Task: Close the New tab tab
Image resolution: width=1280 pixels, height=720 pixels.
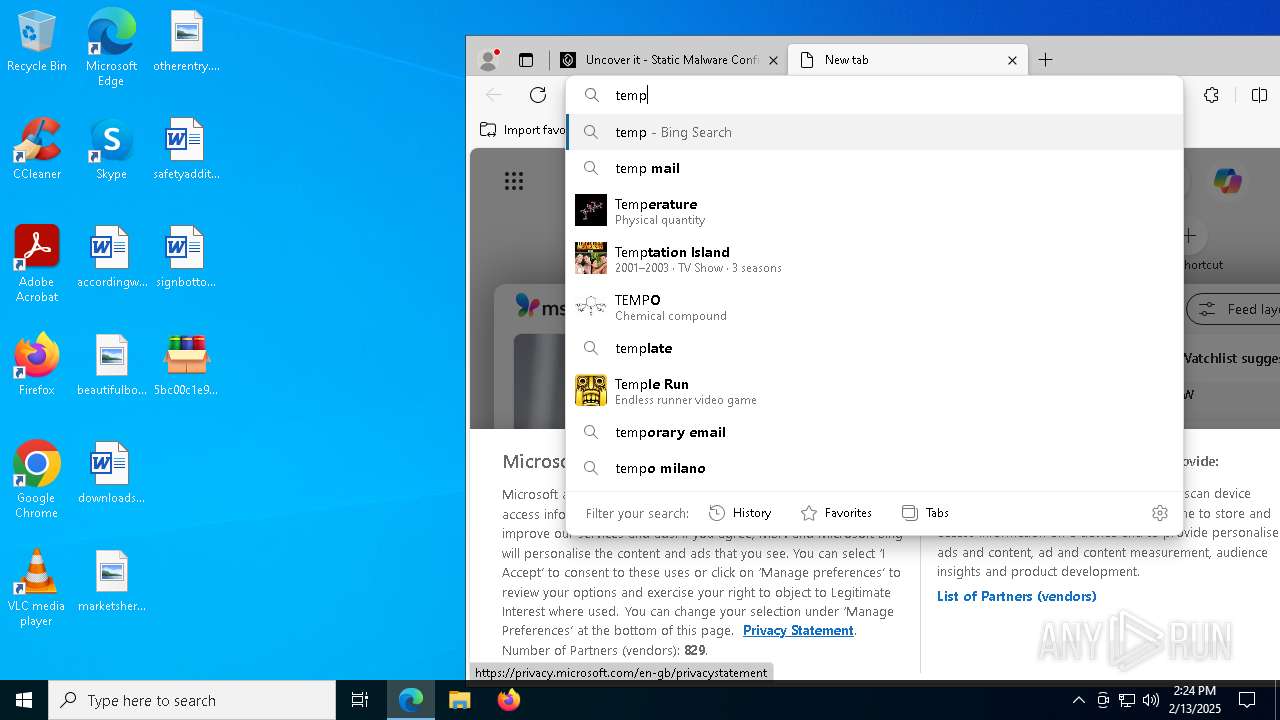Action: 1012,60
